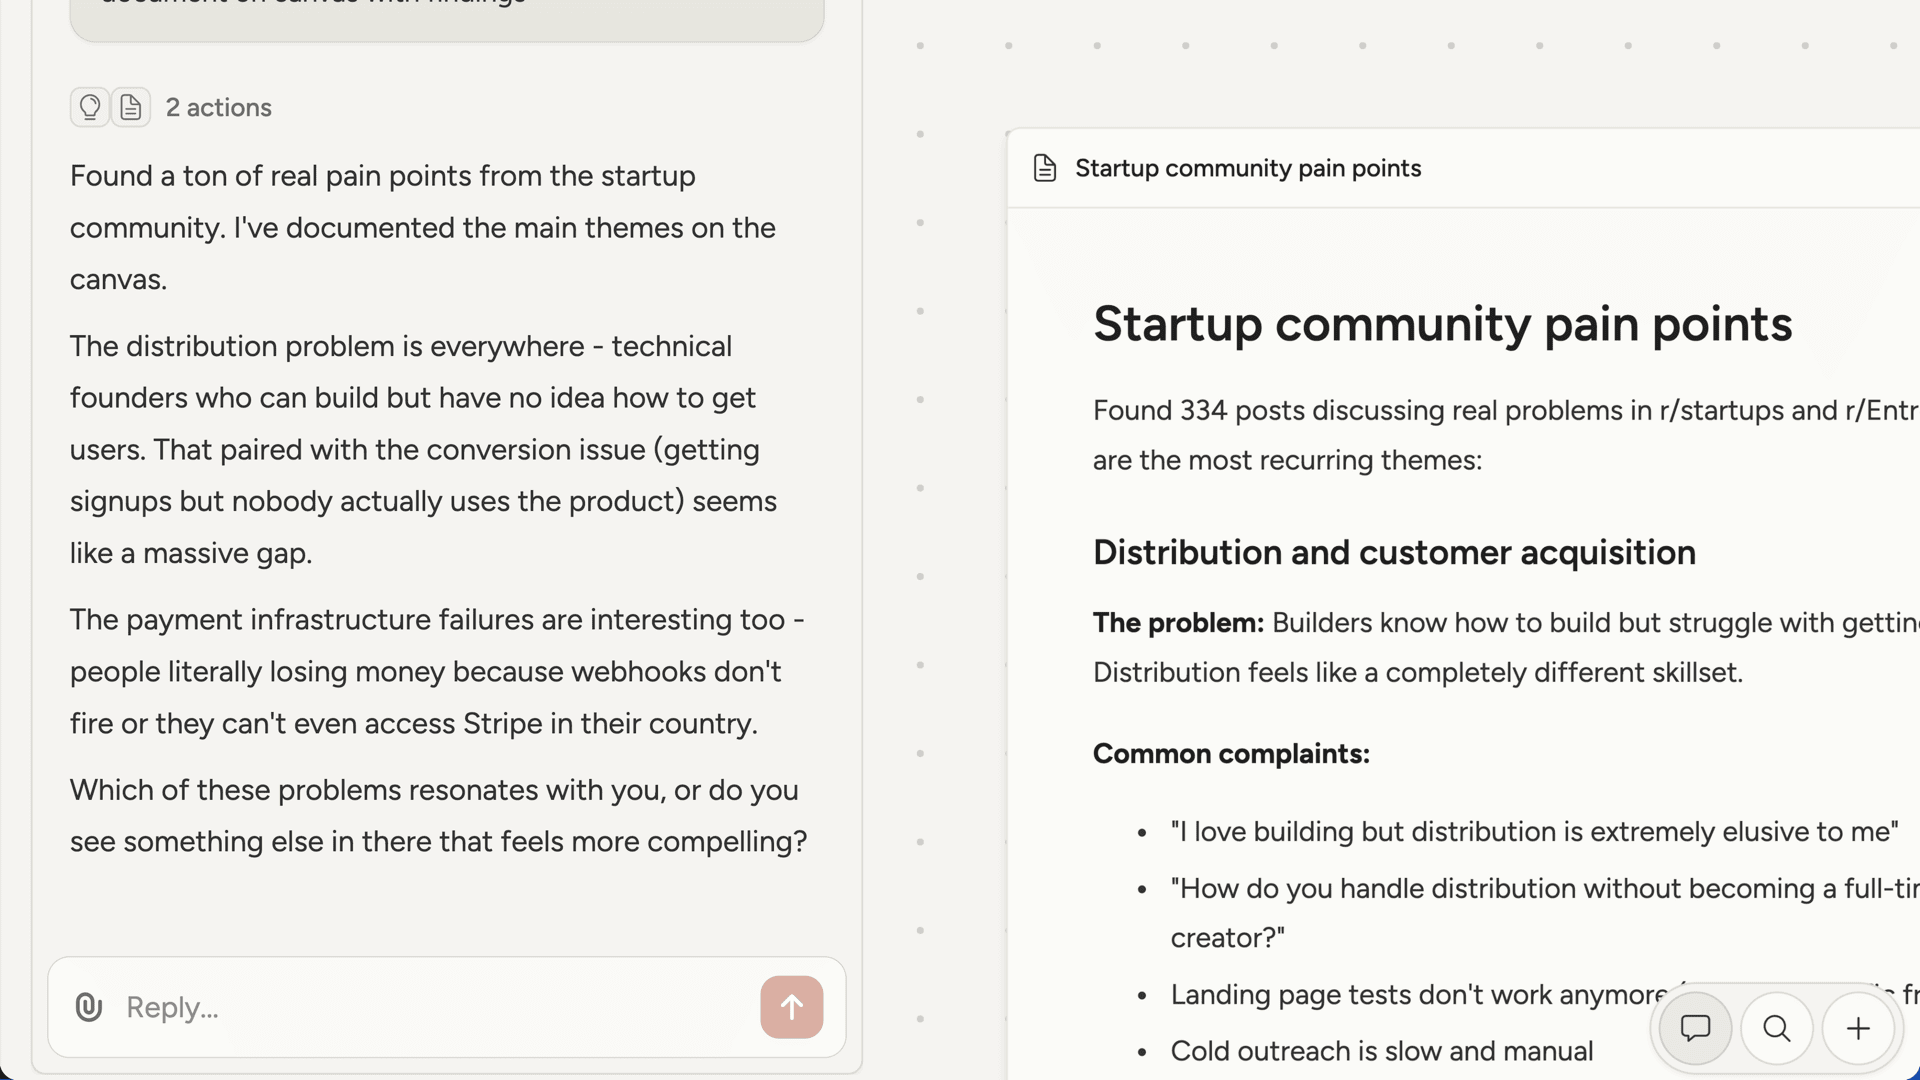The image size is (1920, 1080).
Task: Click the lightbulb action icon
Action: pyautogui.click(x=89, y=107)
